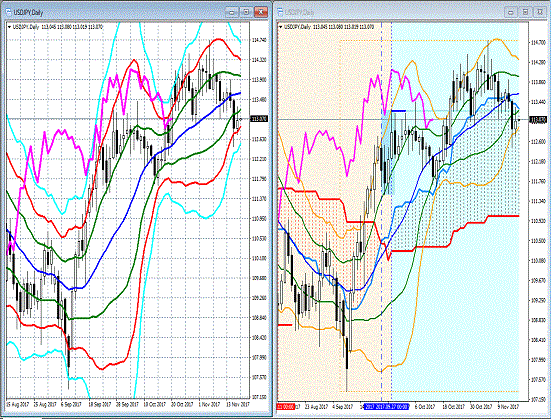The width and height of the screenshot is (551, 419).
Task: Click the 9 Nov 2017 date on right time axis
Action: tap(508, 407)
